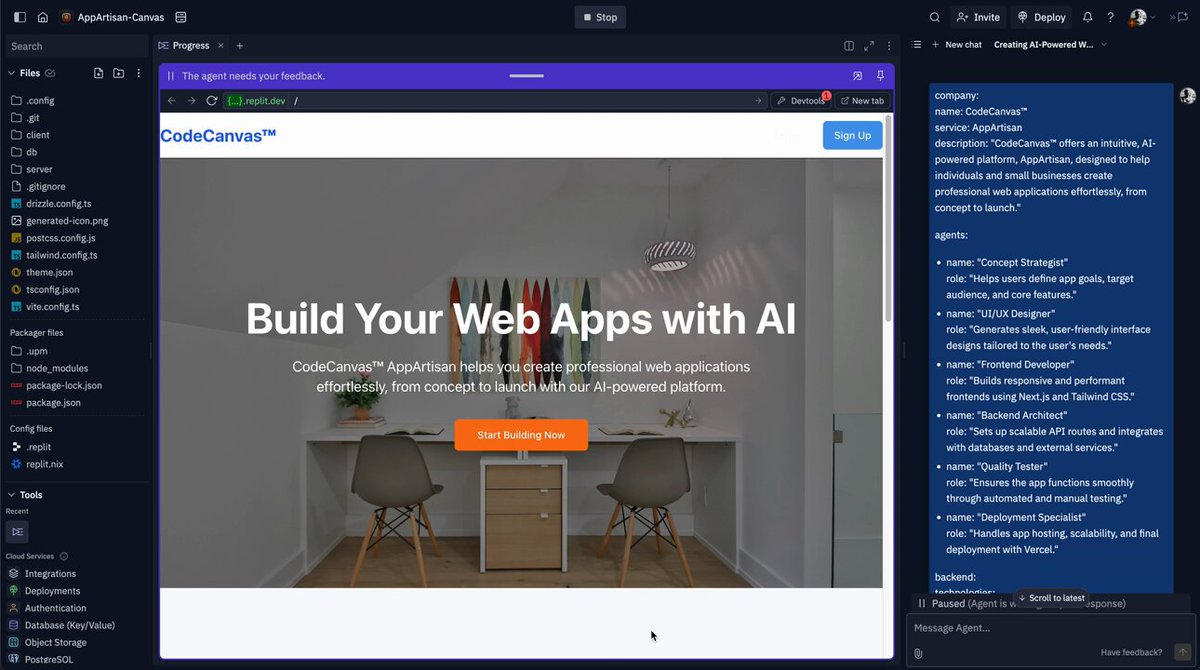Click the Sign Up button on webpage
The image size is (1200, 670).
[x=852, y=135]
